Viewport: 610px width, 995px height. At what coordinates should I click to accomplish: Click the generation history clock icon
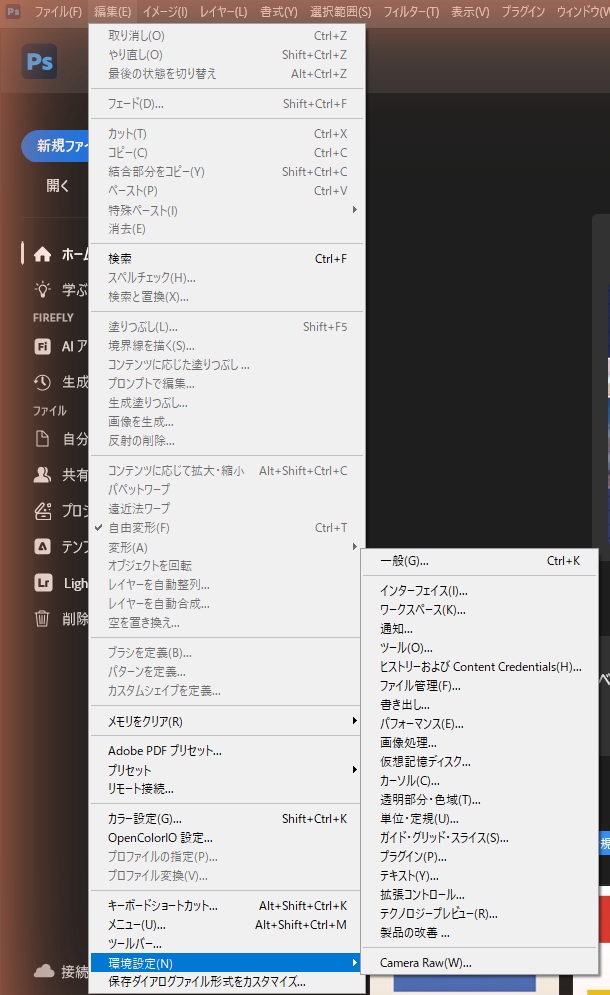(43, 382)
